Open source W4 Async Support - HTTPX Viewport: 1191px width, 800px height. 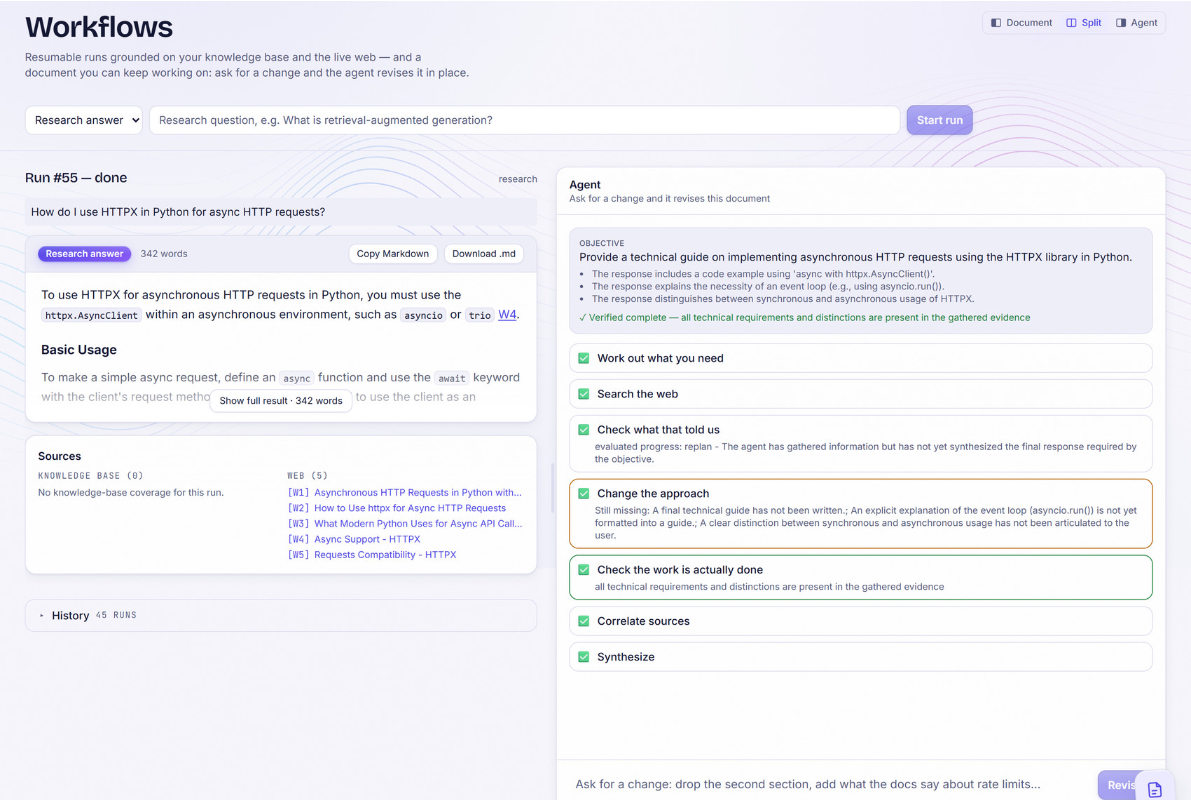tap(354, 539)
